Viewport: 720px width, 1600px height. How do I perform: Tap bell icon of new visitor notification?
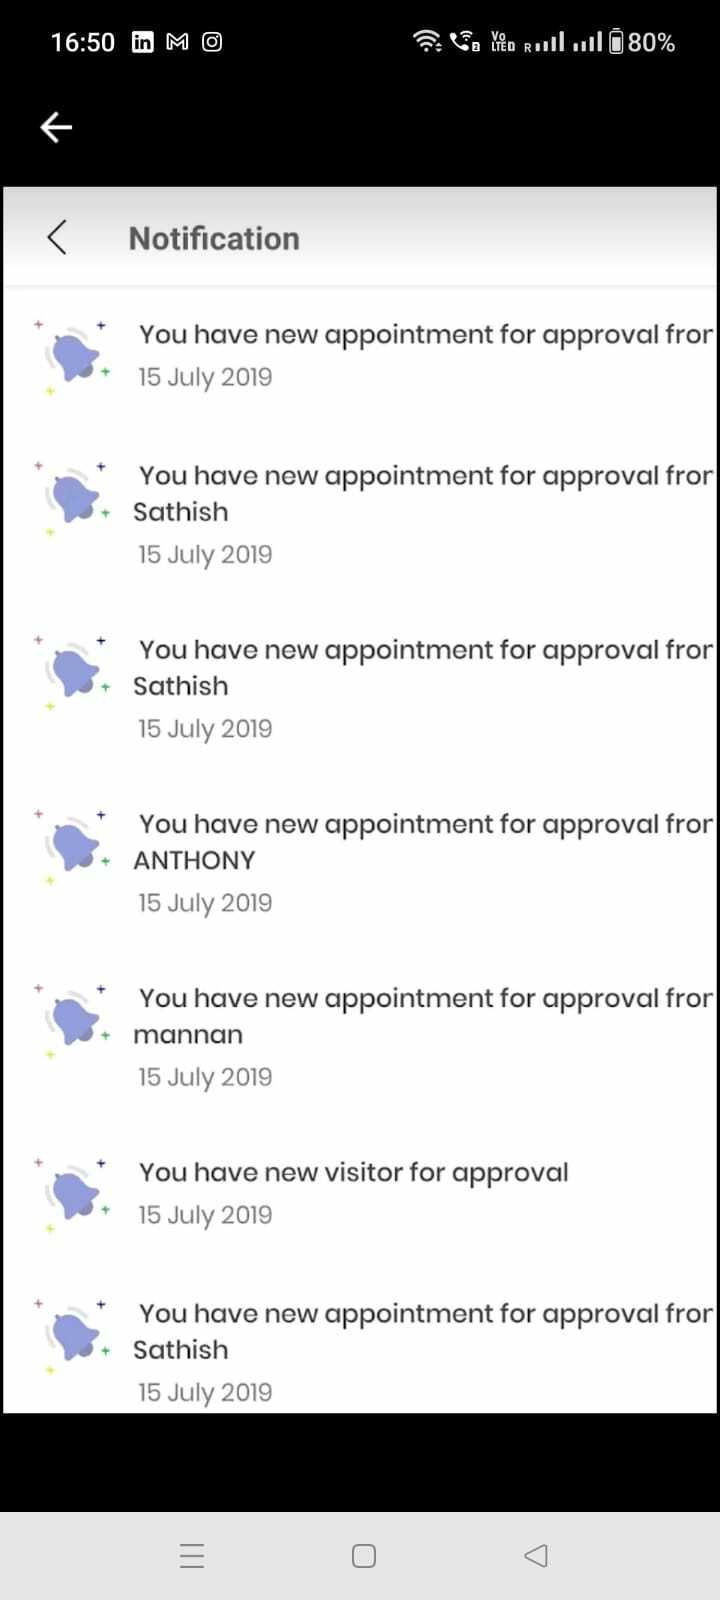click(74, 1194)
